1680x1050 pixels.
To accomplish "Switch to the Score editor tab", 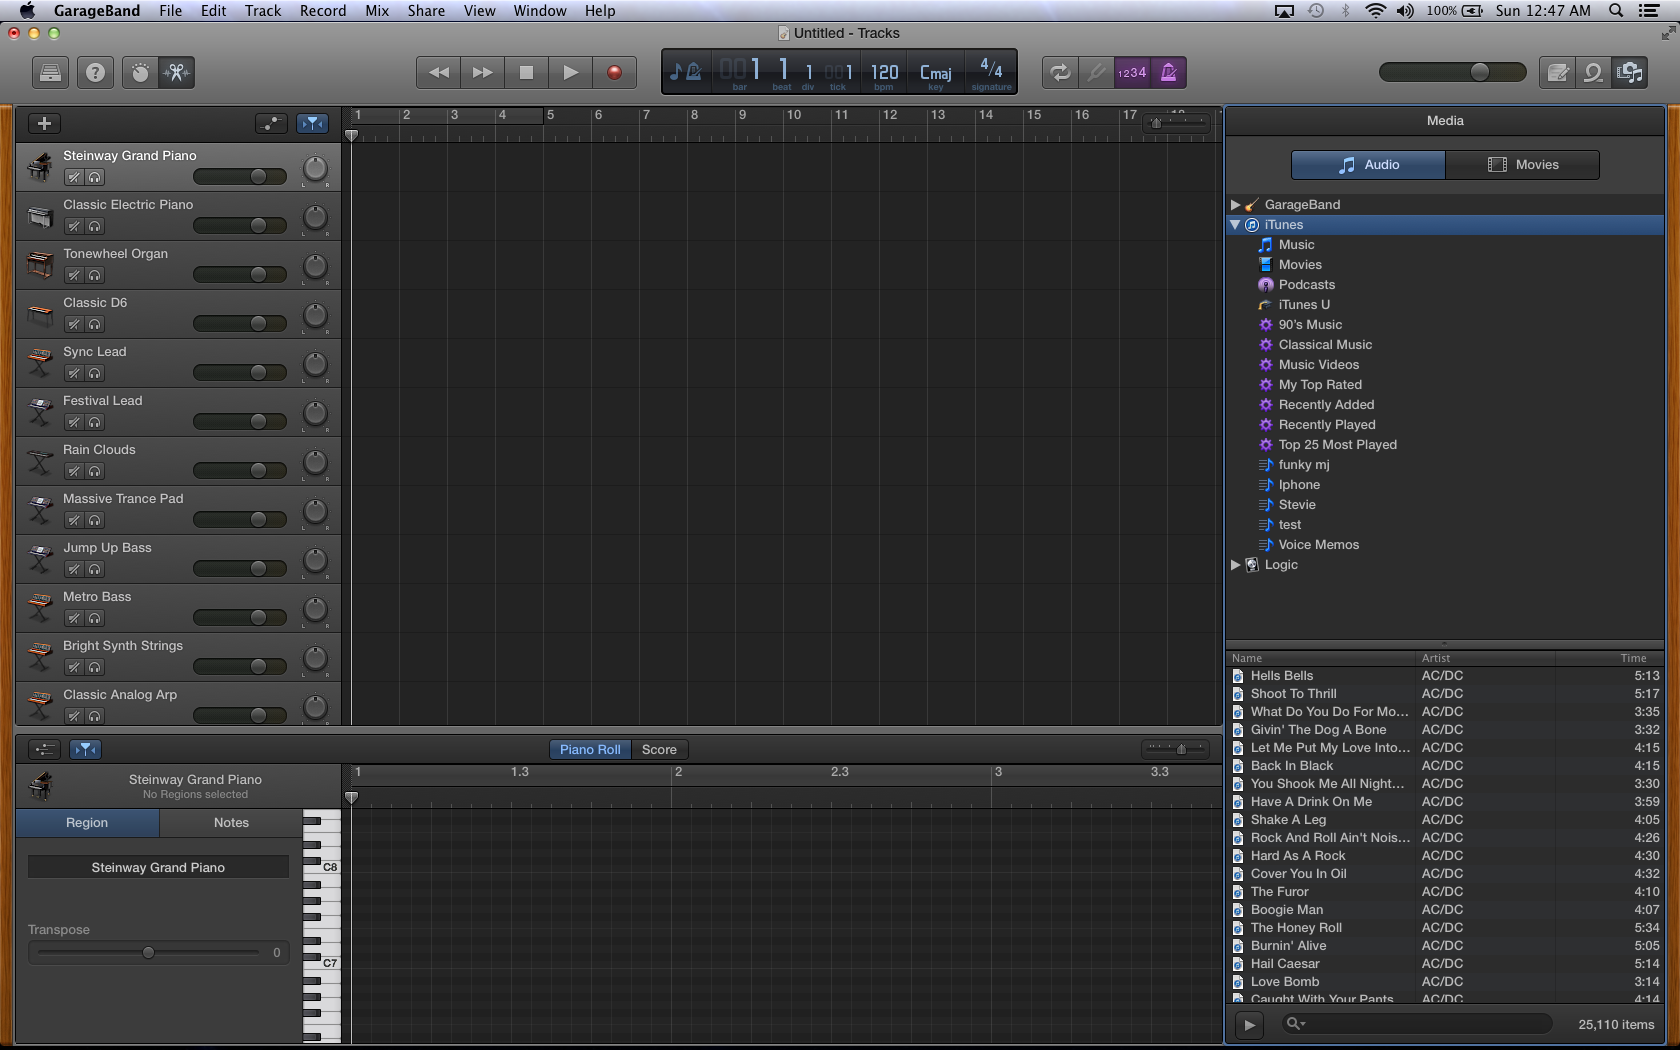I will 659,749.
